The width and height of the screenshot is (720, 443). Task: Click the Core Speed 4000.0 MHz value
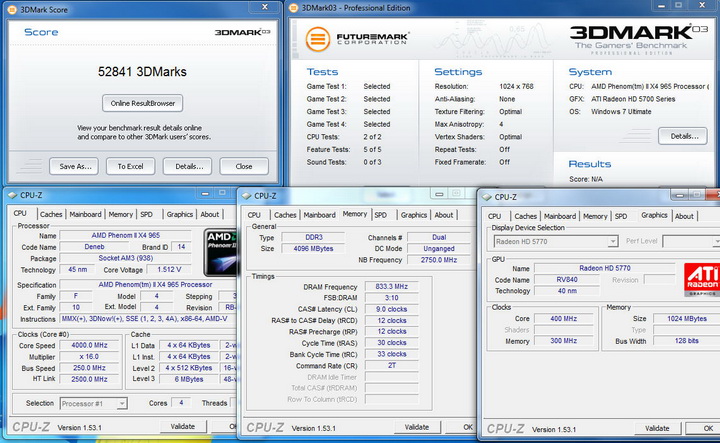(90, 345)
